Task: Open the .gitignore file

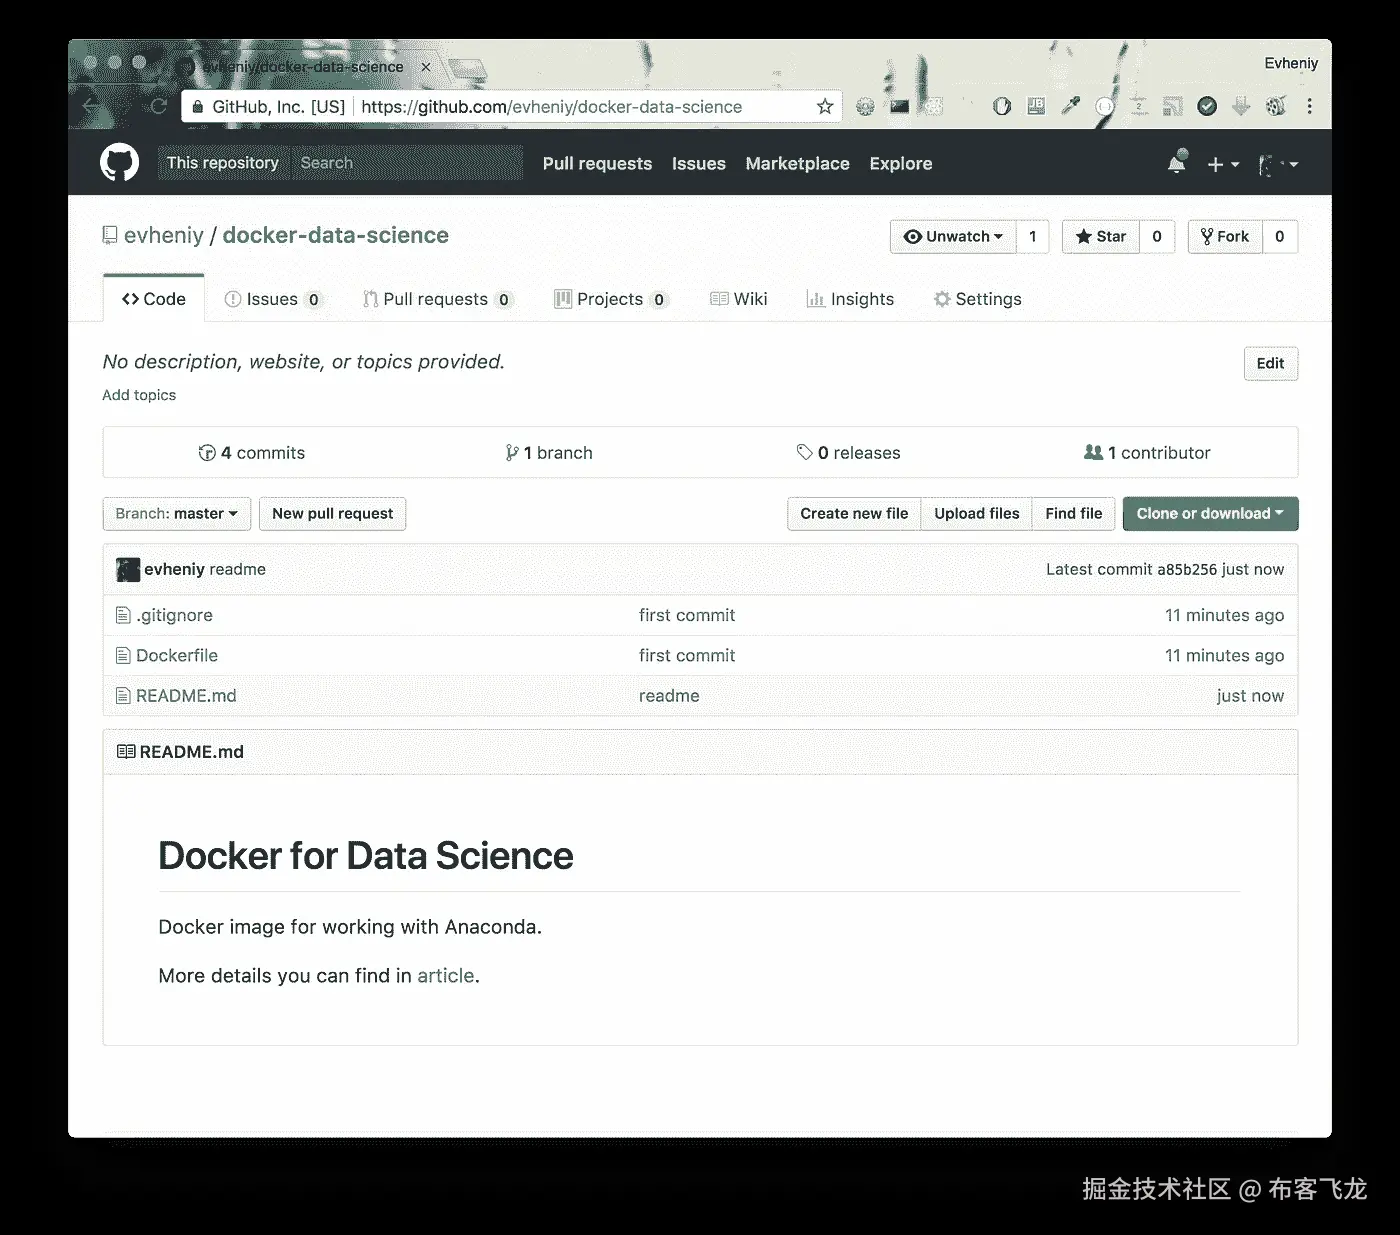Action: coord(174,616)
